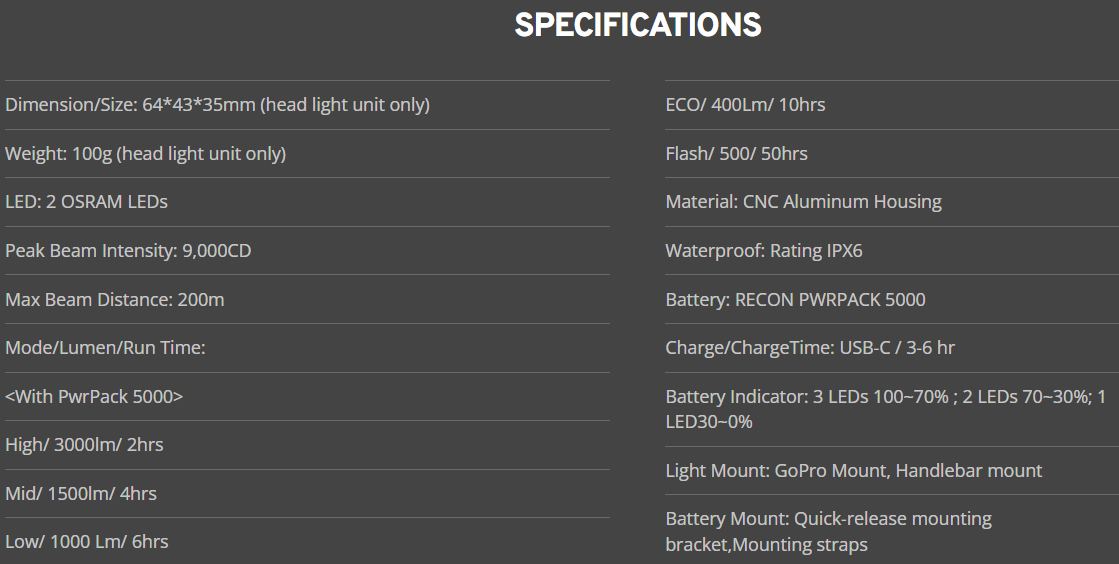The image size is (1119, 564).
Task: Click the High 3000lm 2hrs row
Action: click(84, 445)
